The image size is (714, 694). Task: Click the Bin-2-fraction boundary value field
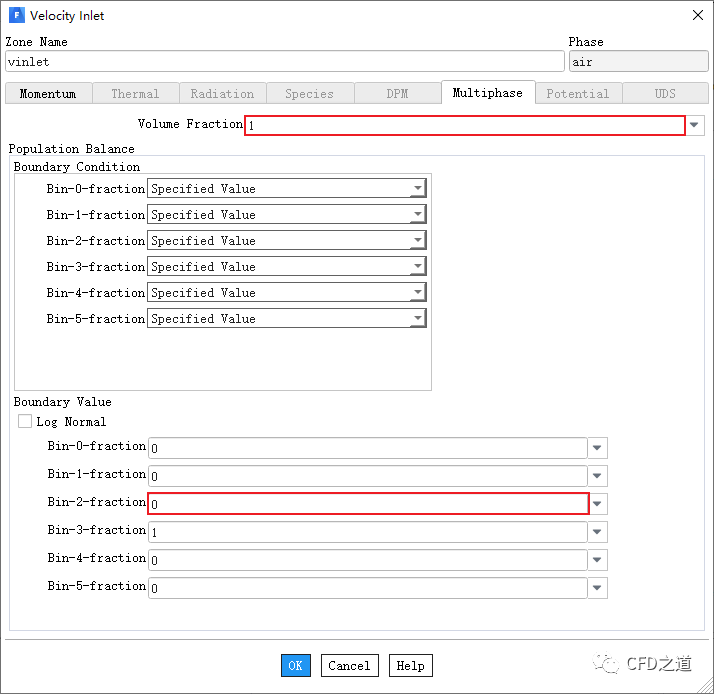coord(367,504)
